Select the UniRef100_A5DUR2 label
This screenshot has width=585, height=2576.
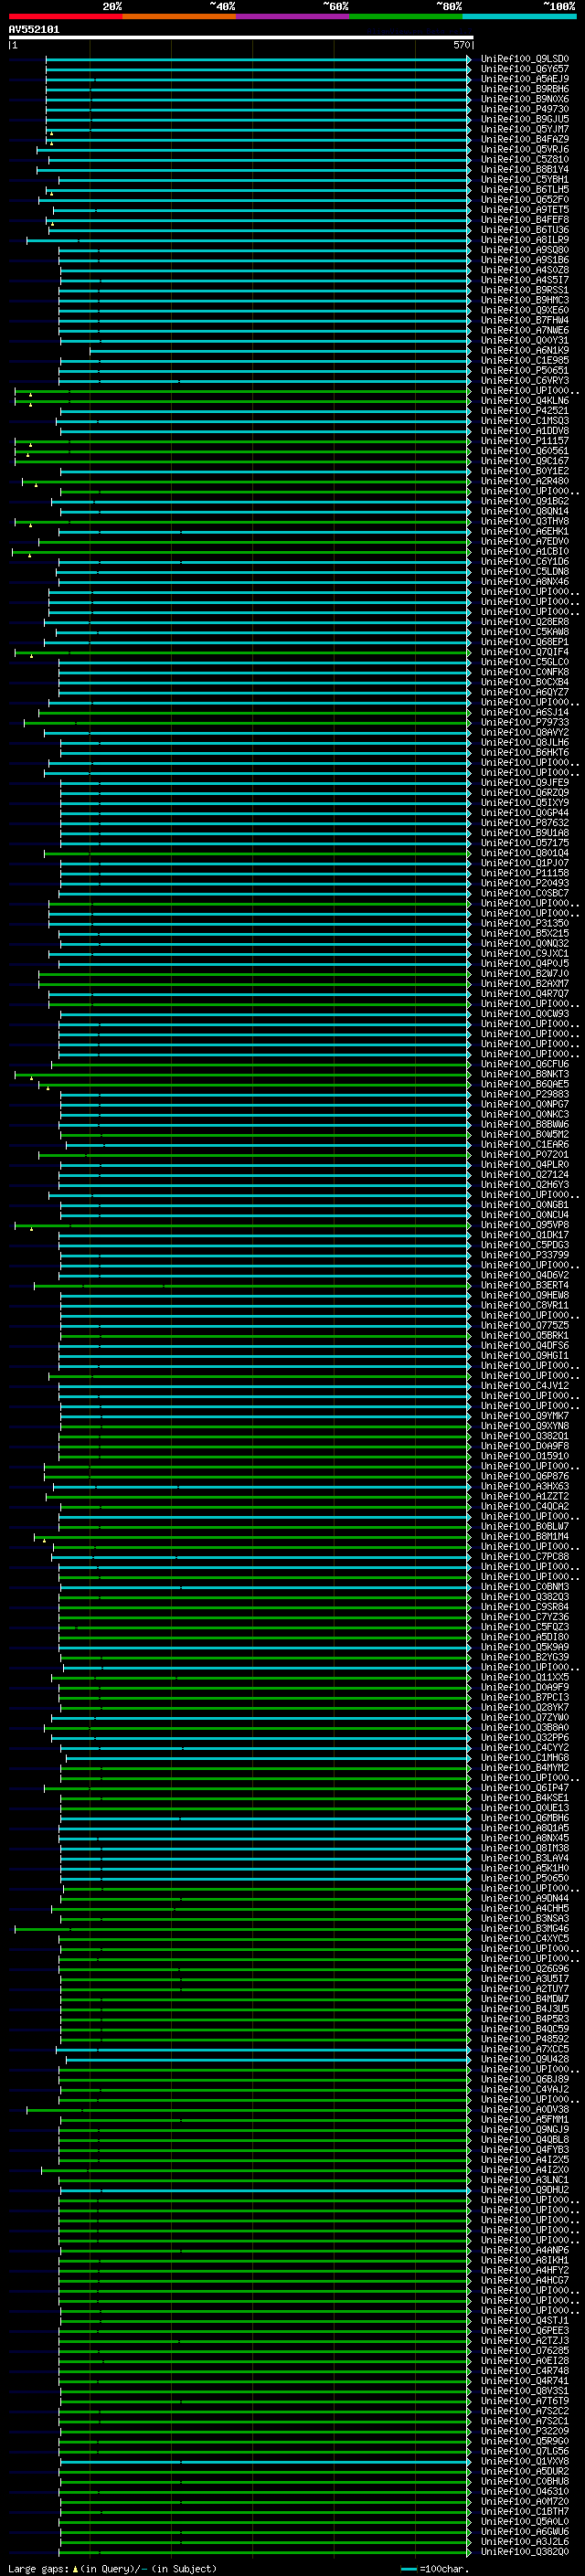tap(524, 2471)
